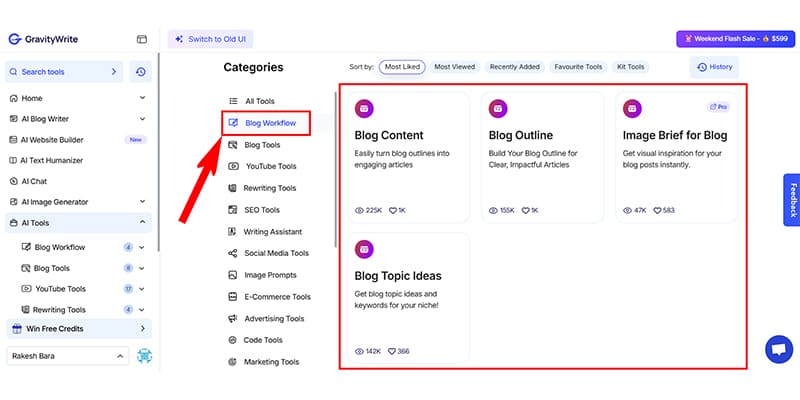This screenshot has width=800, height=400.
Task: Expand the AI Blog Writer chevron
Action: (142, 118)
